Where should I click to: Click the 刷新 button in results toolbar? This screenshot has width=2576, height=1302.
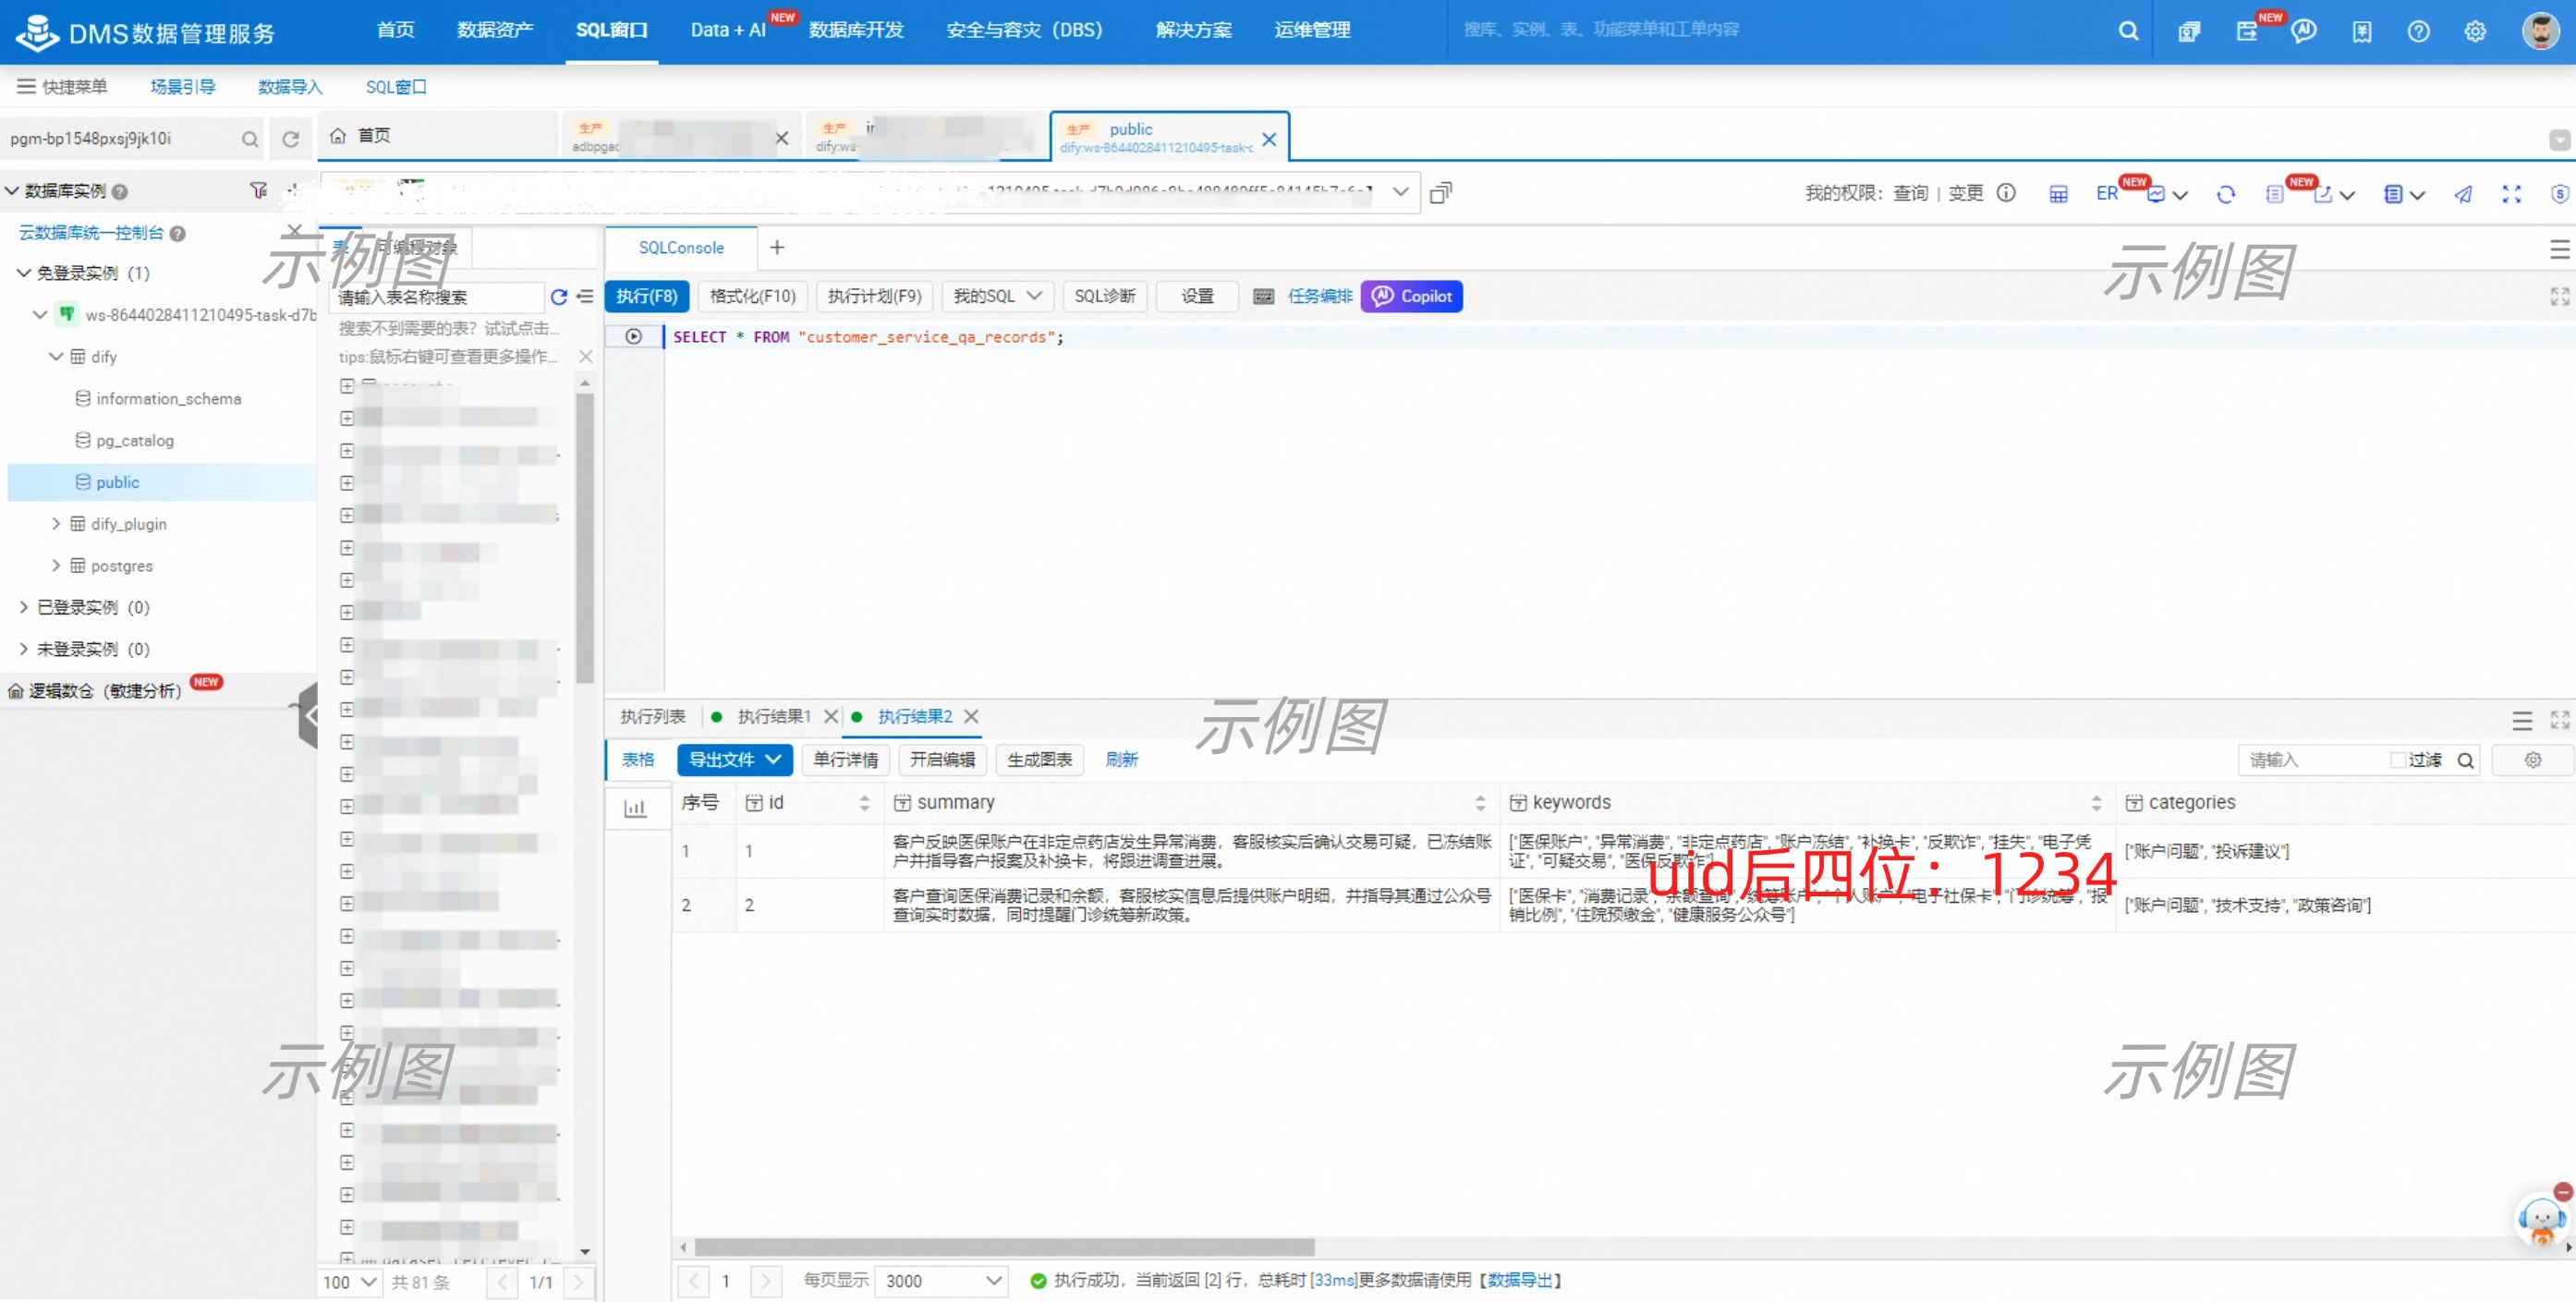[x=1121, y=760]
